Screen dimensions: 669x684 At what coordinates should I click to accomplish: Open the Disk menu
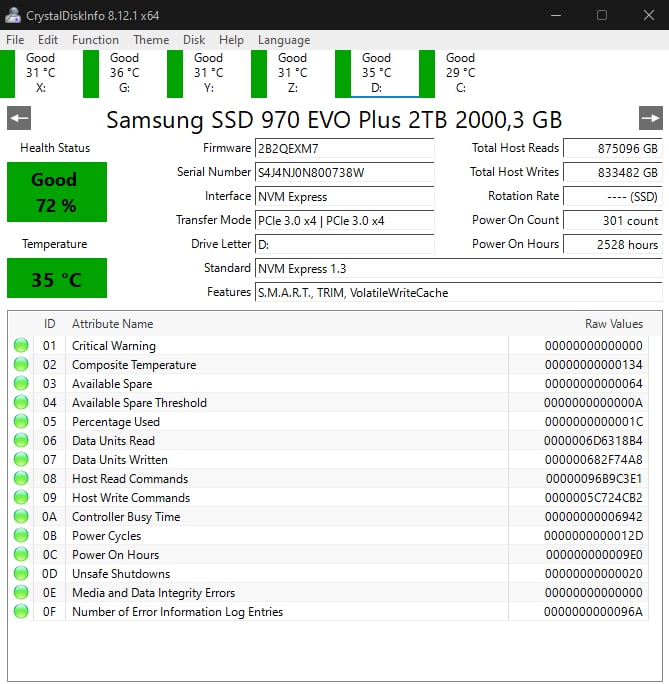194,40
